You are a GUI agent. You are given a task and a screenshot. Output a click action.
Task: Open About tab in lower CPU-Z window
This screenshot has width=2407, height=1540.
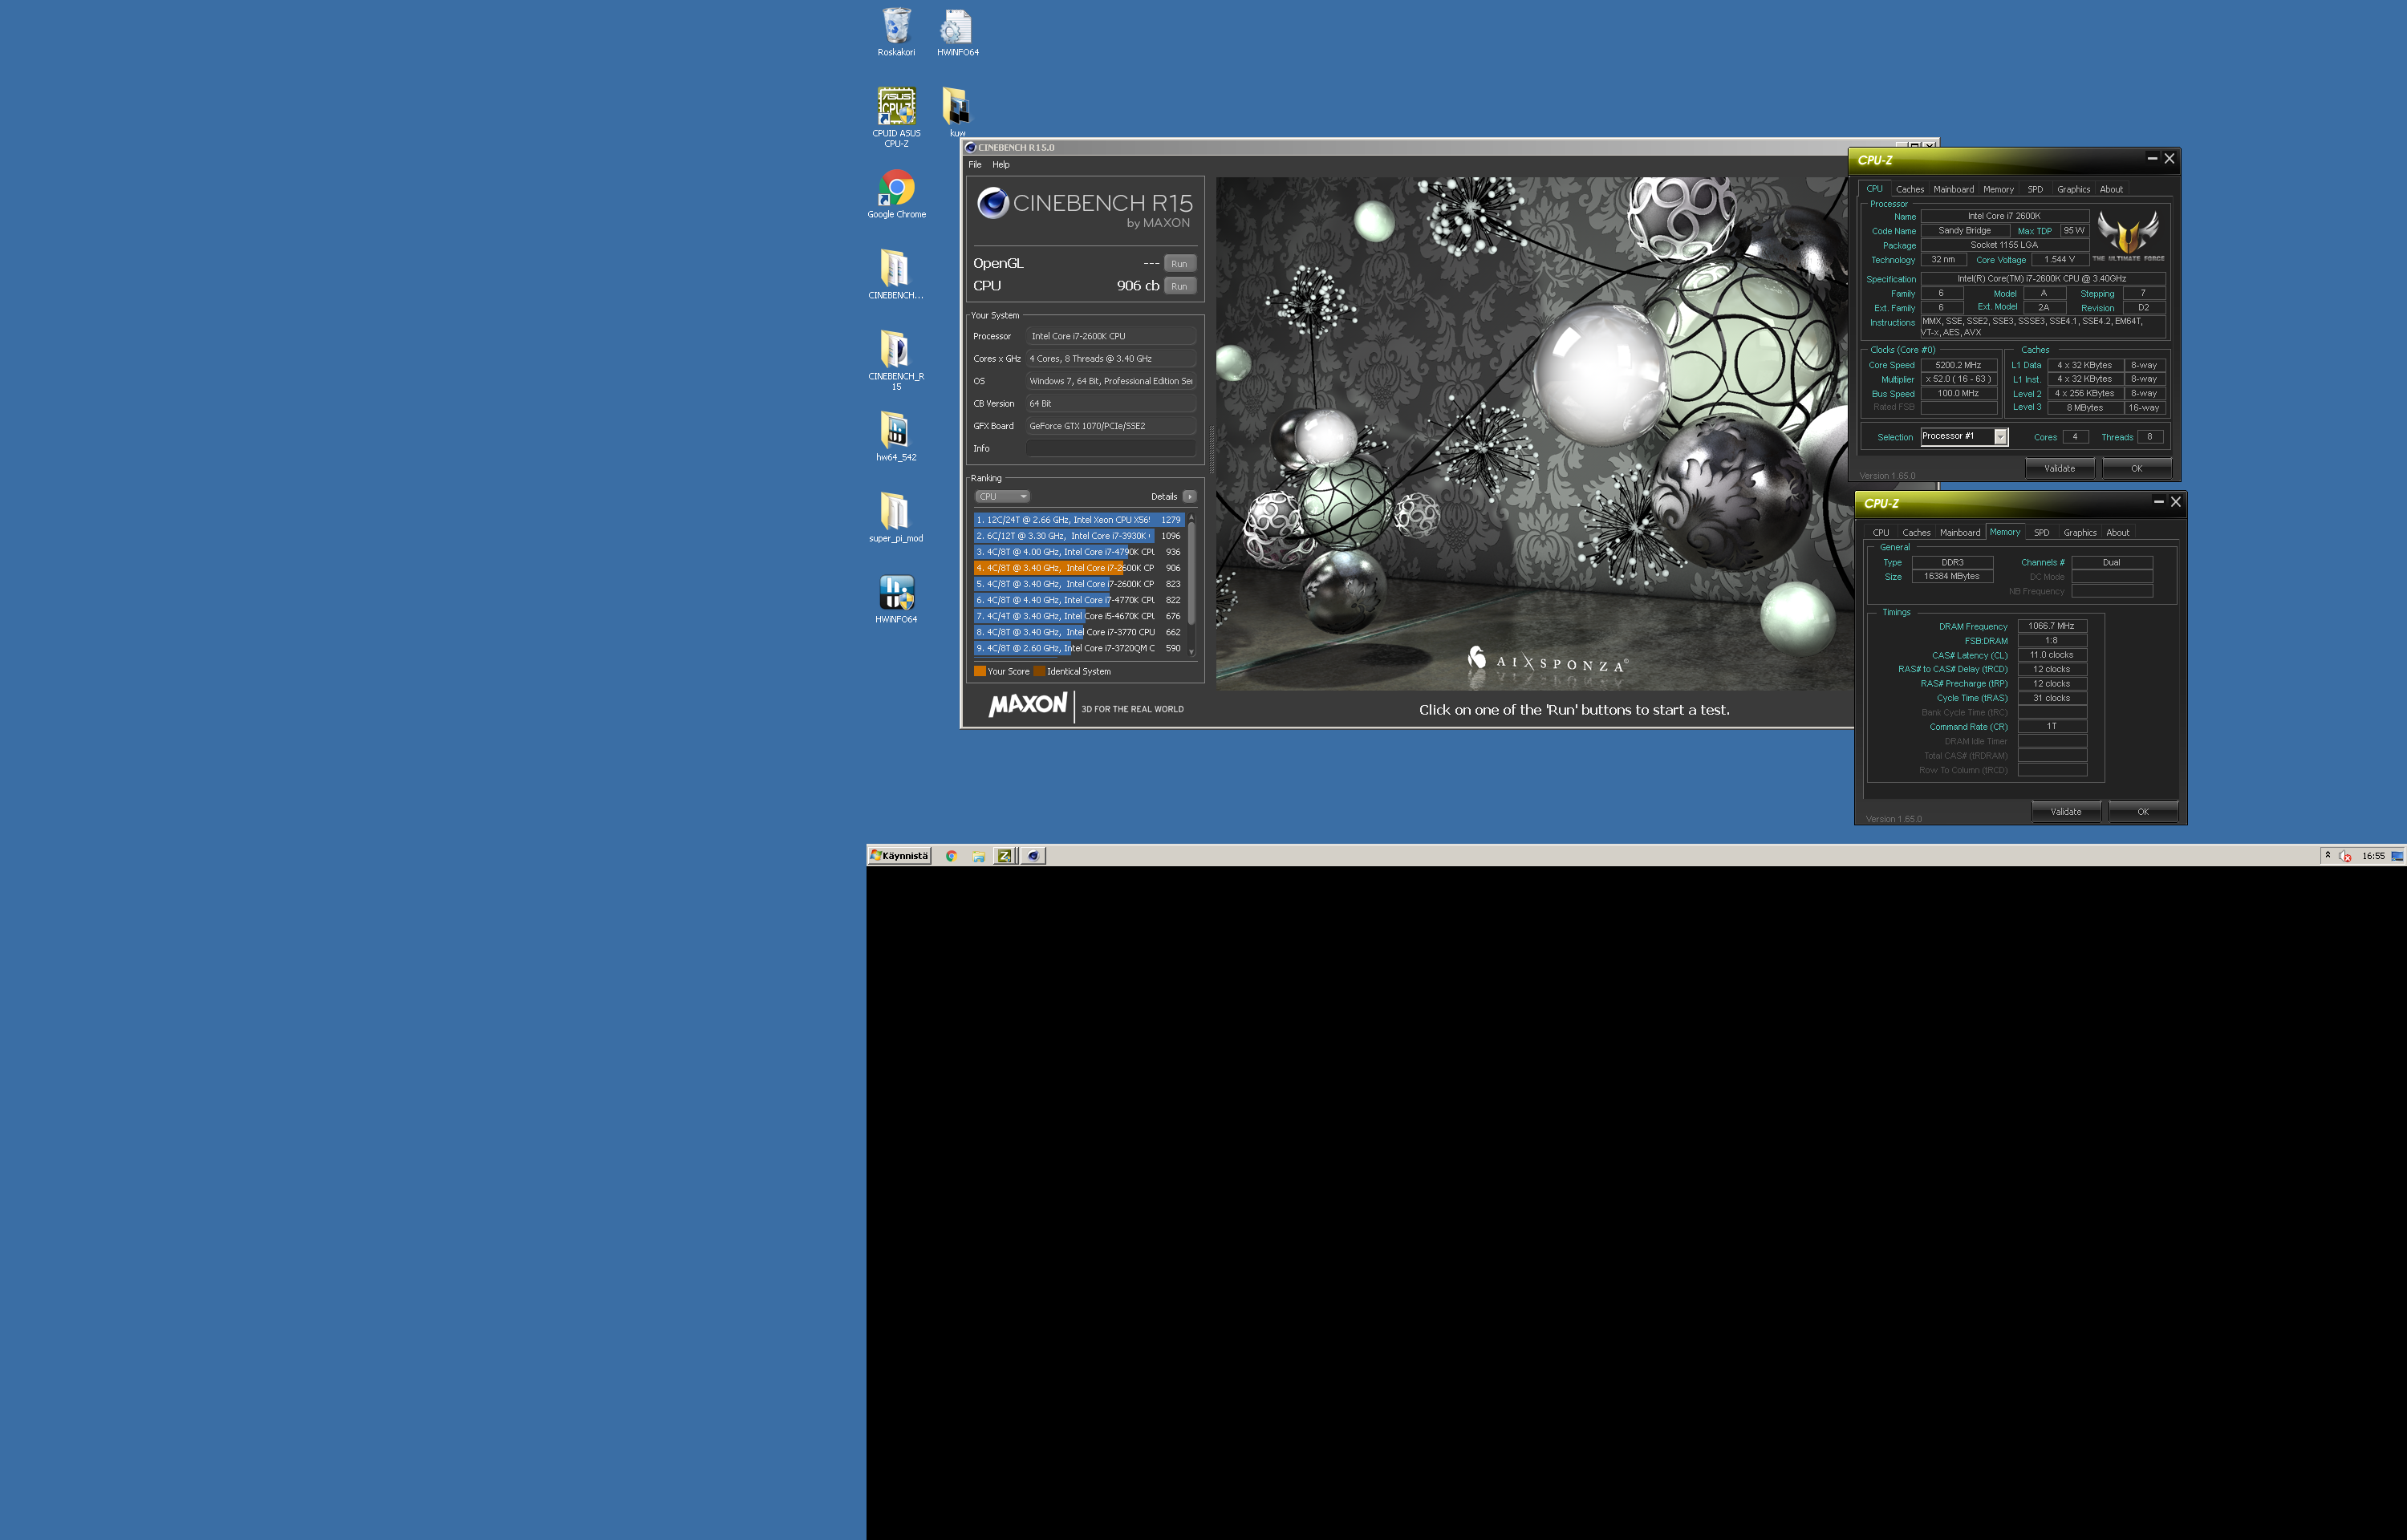2118,532
